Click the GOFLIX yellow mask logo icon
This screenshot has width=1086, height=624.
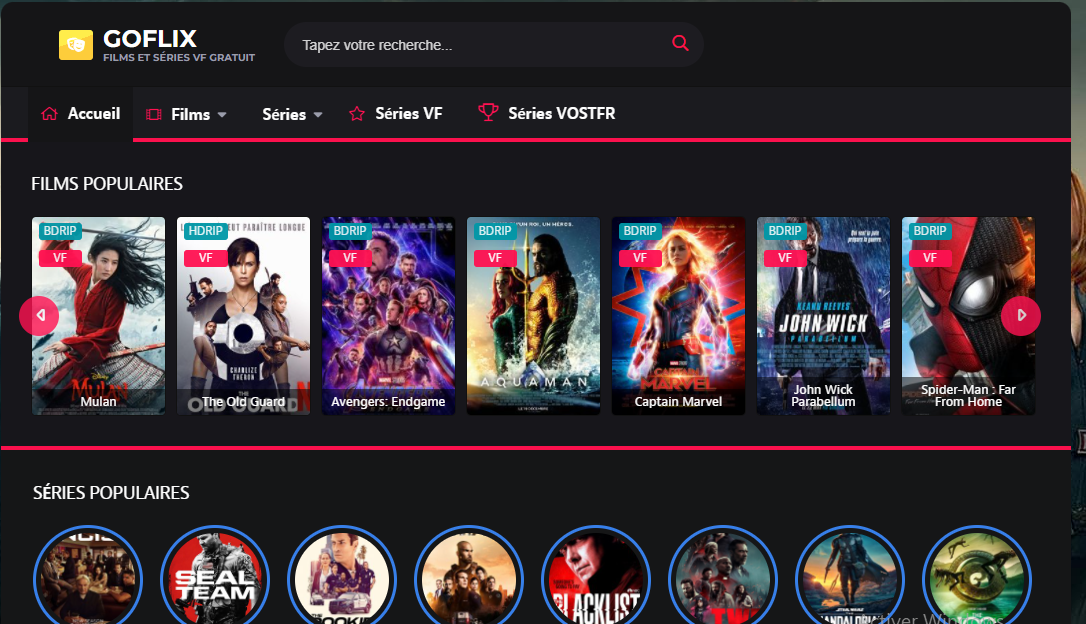(75, 45)
